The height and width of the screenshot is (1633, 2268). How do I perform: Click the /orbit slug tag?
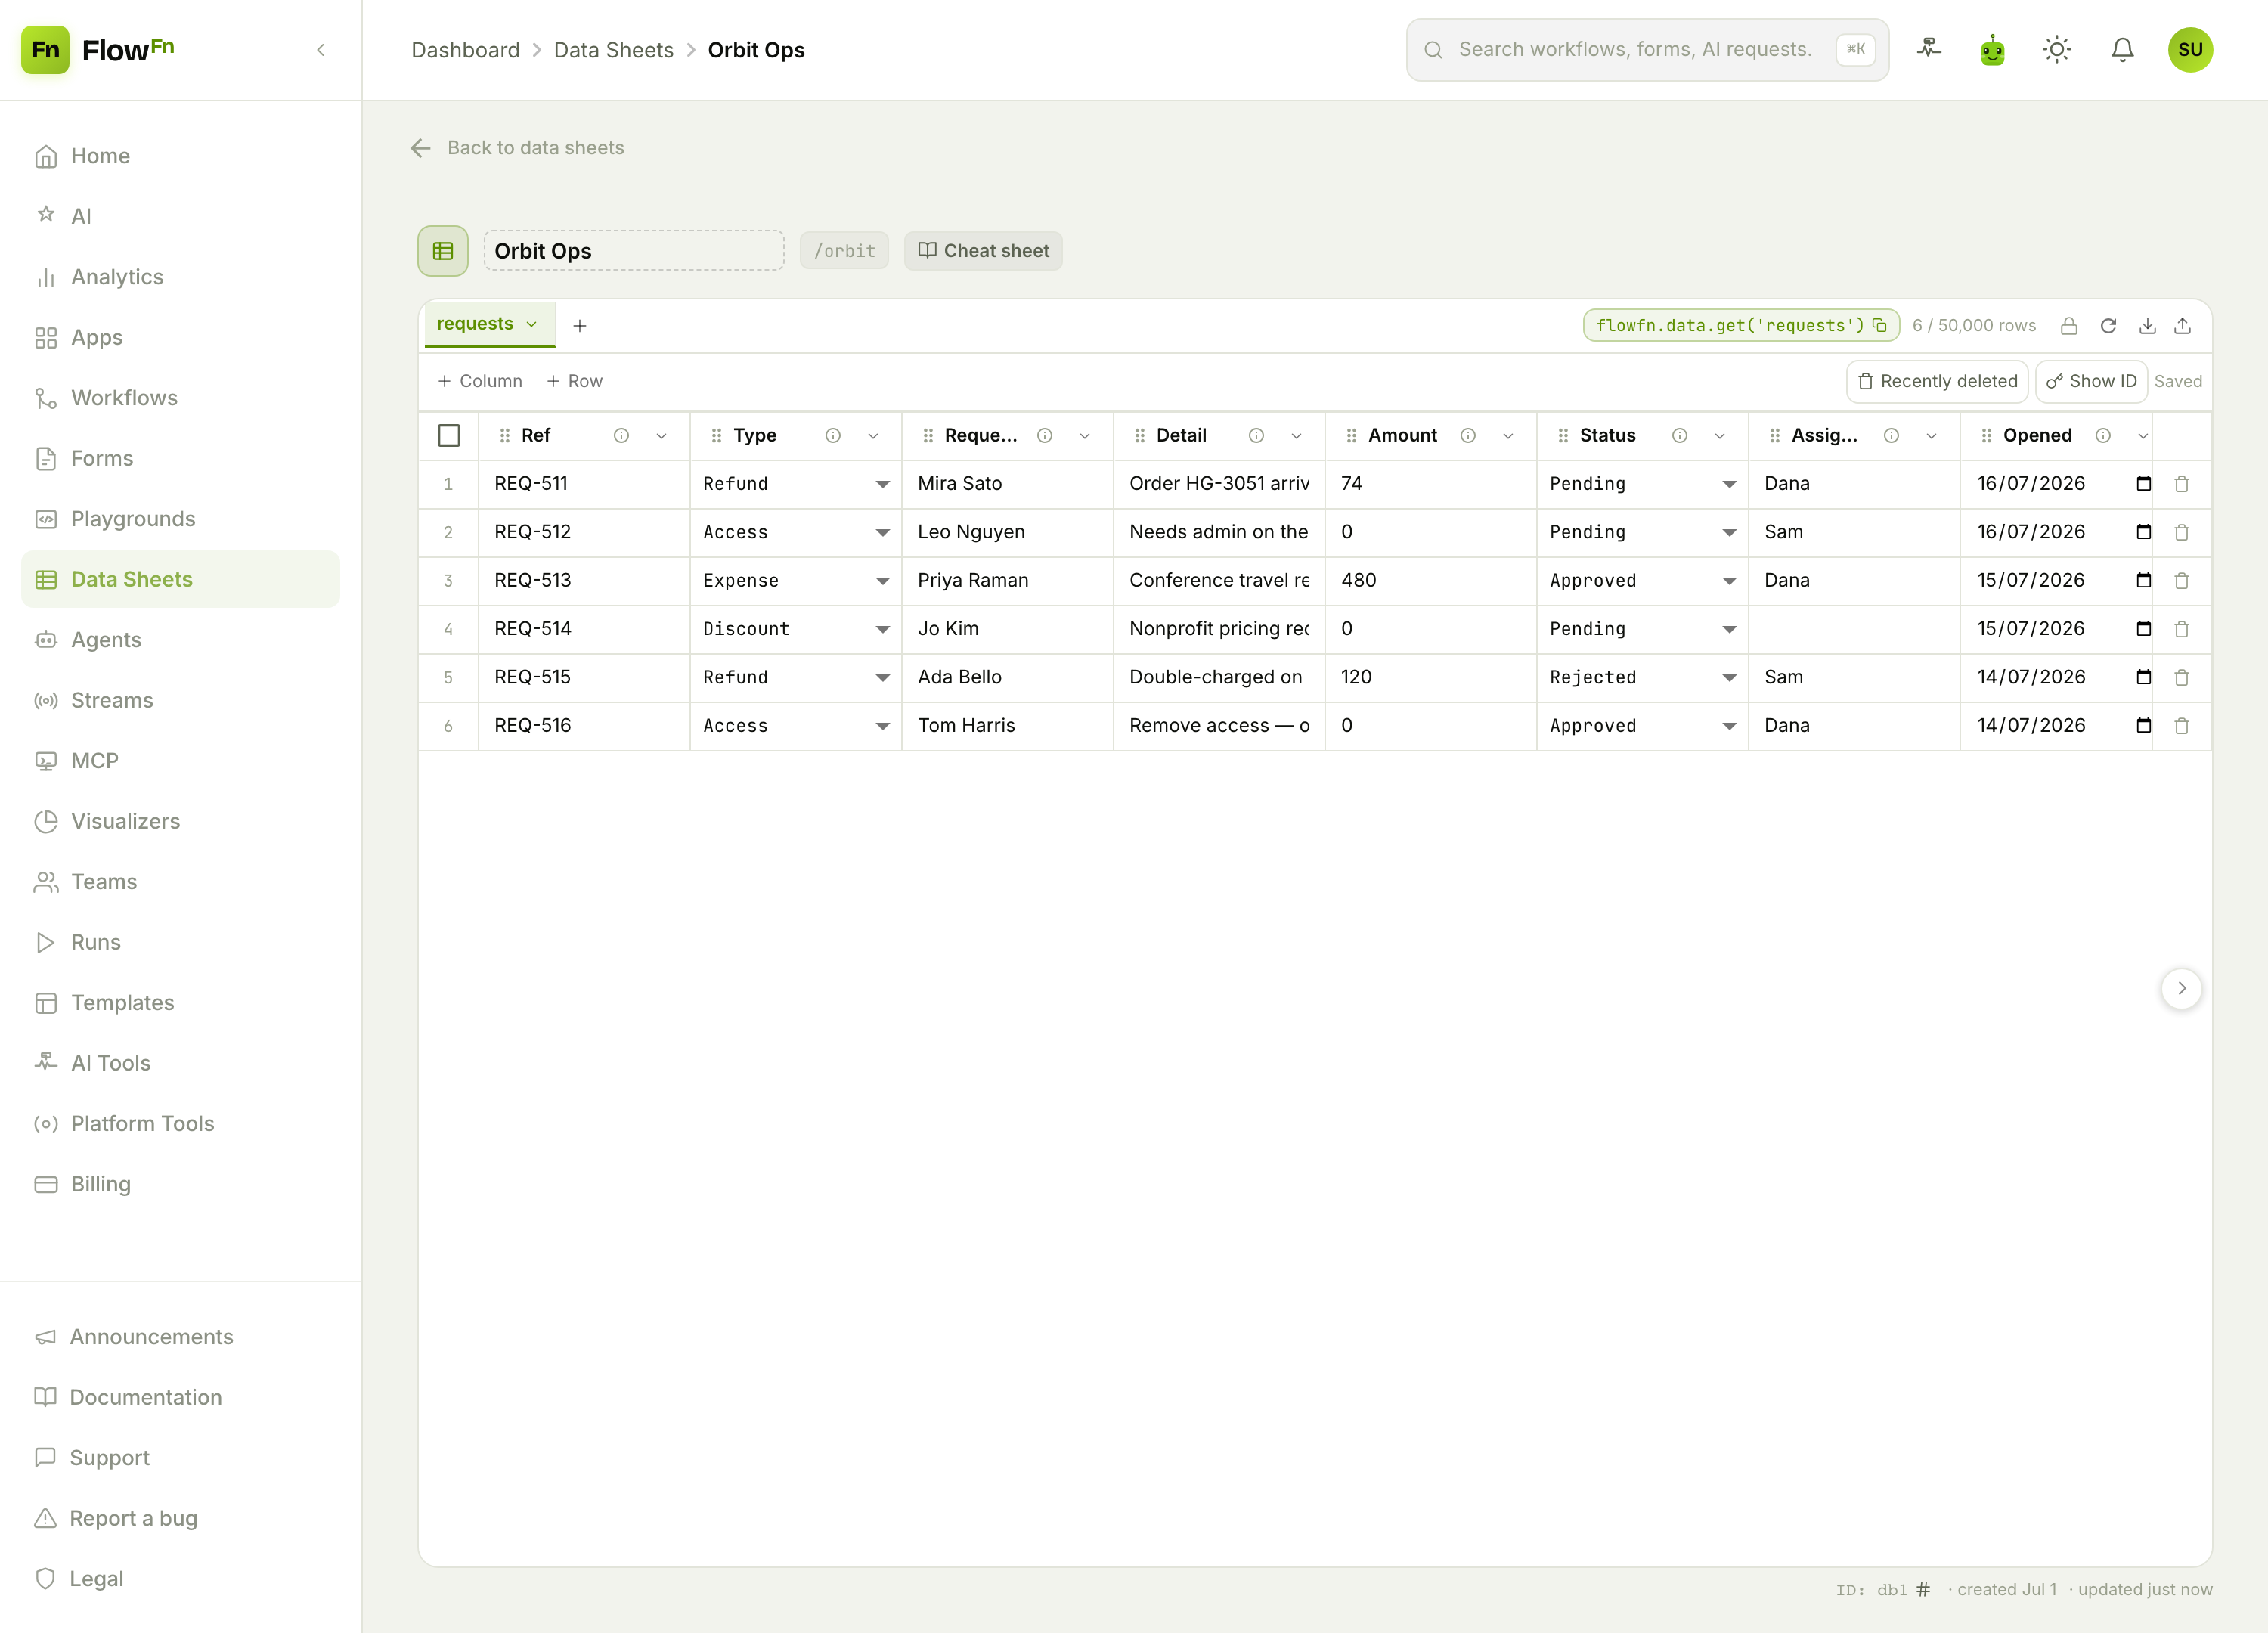pyautogui.click(x=844, y=251)
